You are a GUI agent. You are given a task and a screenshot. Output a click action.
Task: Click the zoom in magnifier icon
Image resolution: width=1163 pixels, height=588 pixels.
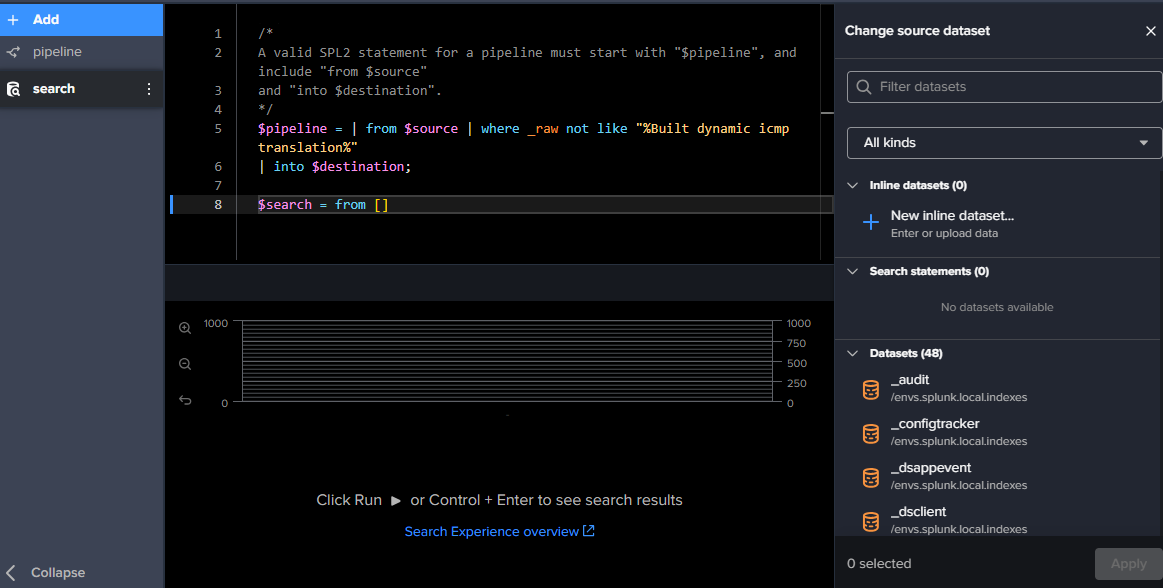185,328
